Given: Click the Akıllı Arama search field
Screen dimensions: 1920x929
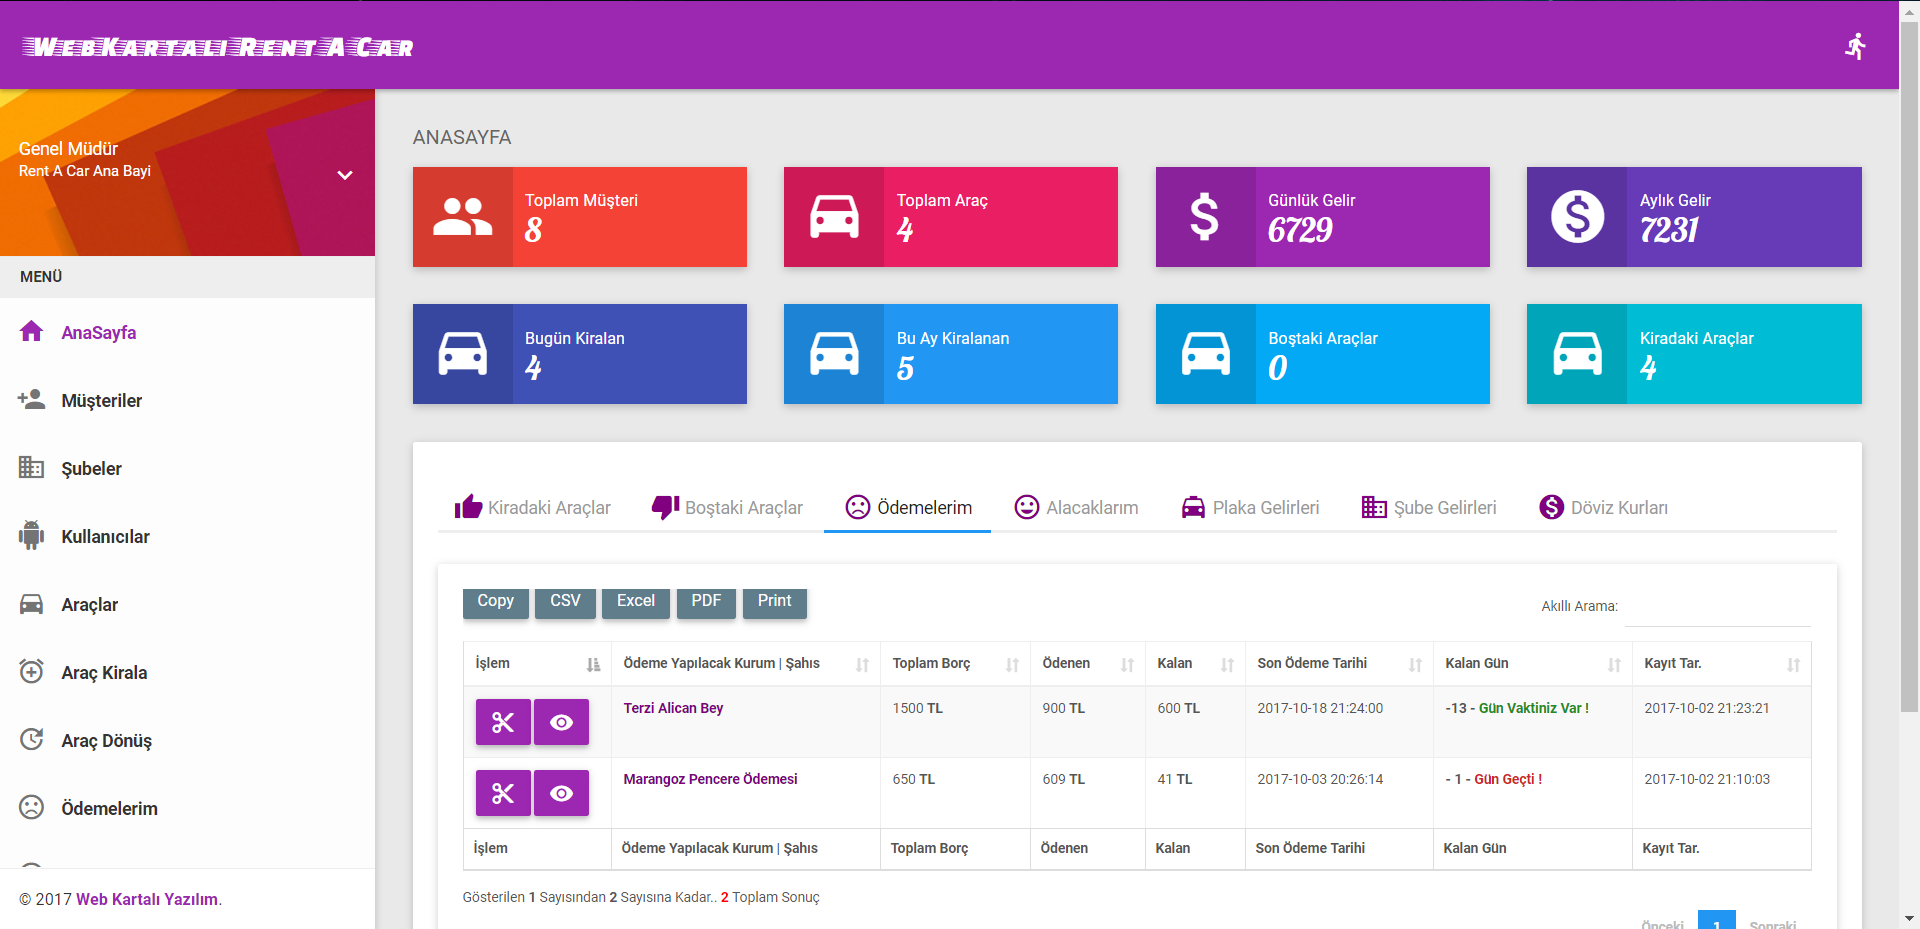Looking at the screenshot, I should (1717, 607).
